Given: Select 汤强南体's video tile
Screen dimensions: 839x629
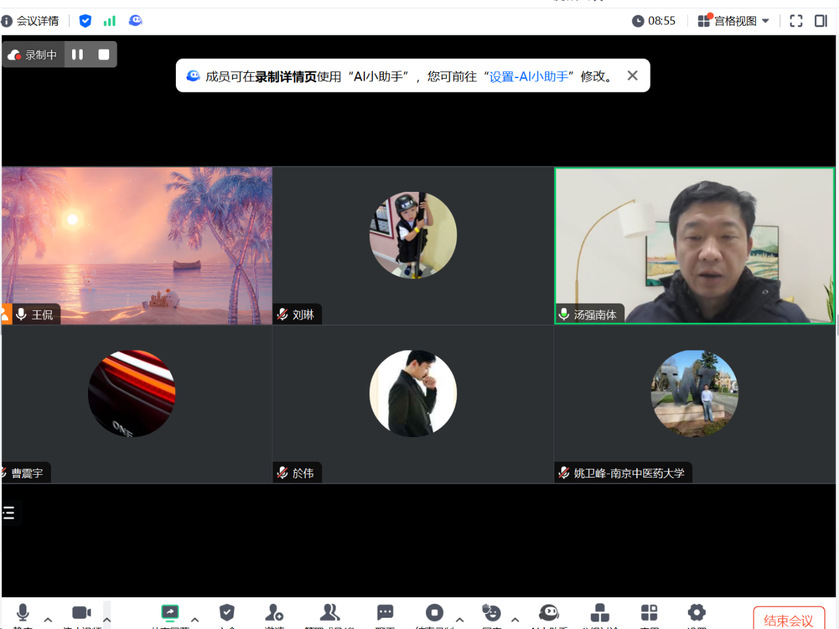Looking at the screenshot, I should (694, 245).
